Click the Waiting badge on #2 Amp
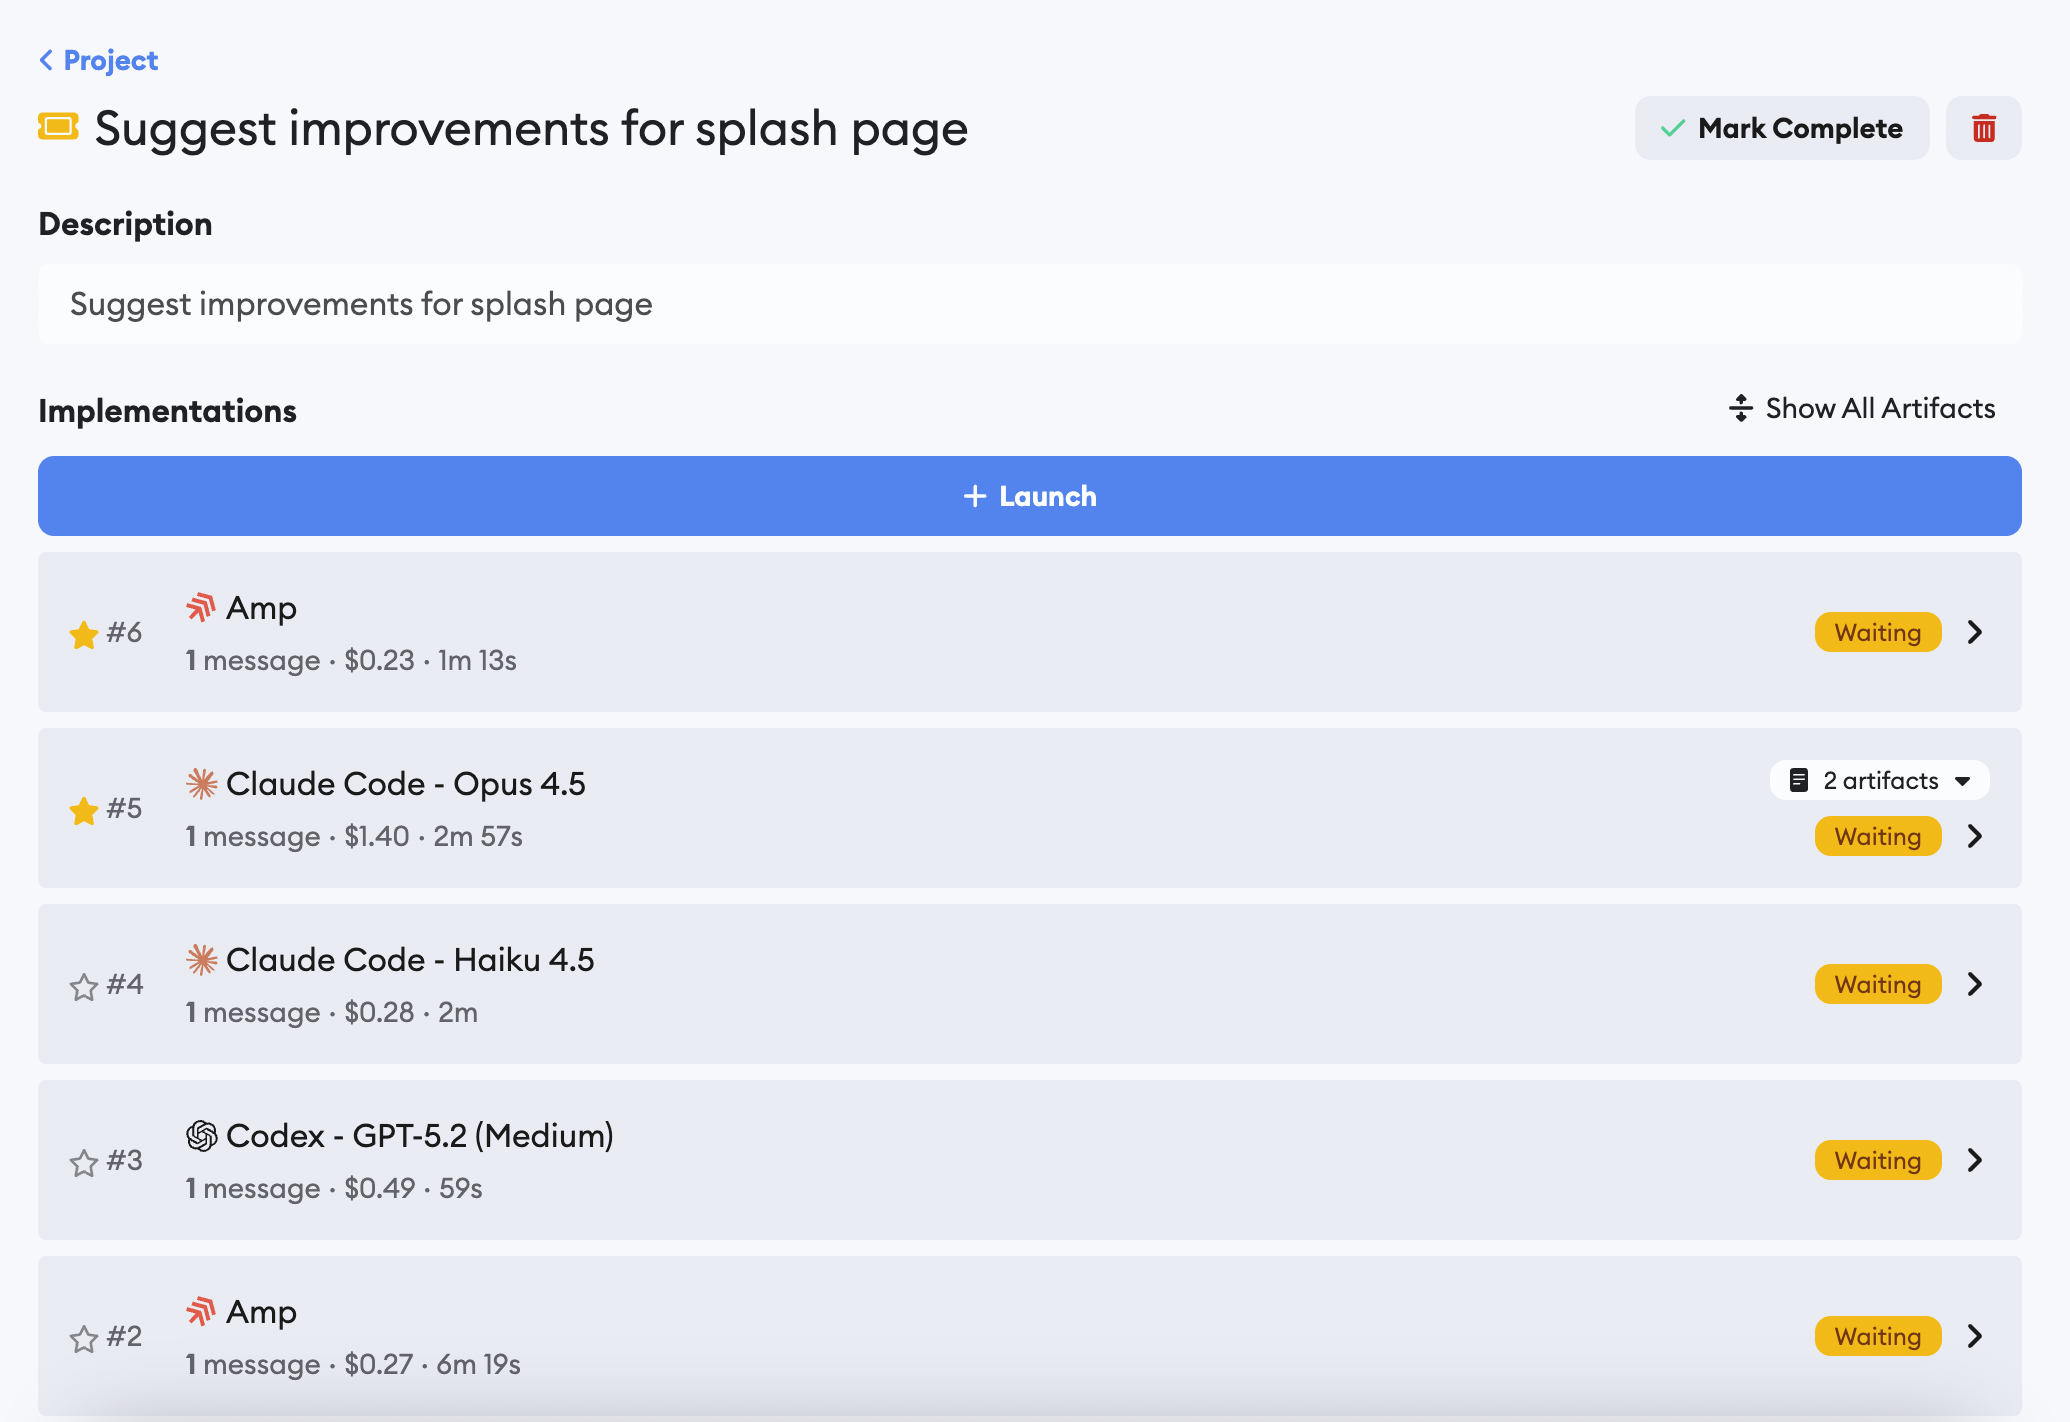2070x1422 pixels. (x=1878, y=1336)
